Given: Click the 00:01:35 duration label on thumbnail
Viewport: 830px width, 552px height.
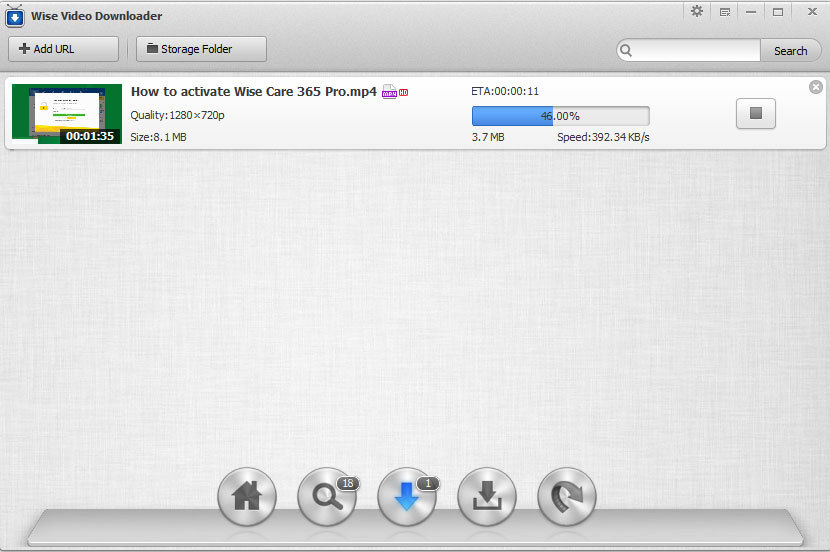Looking at the screenshot, I should pos(90,136).
